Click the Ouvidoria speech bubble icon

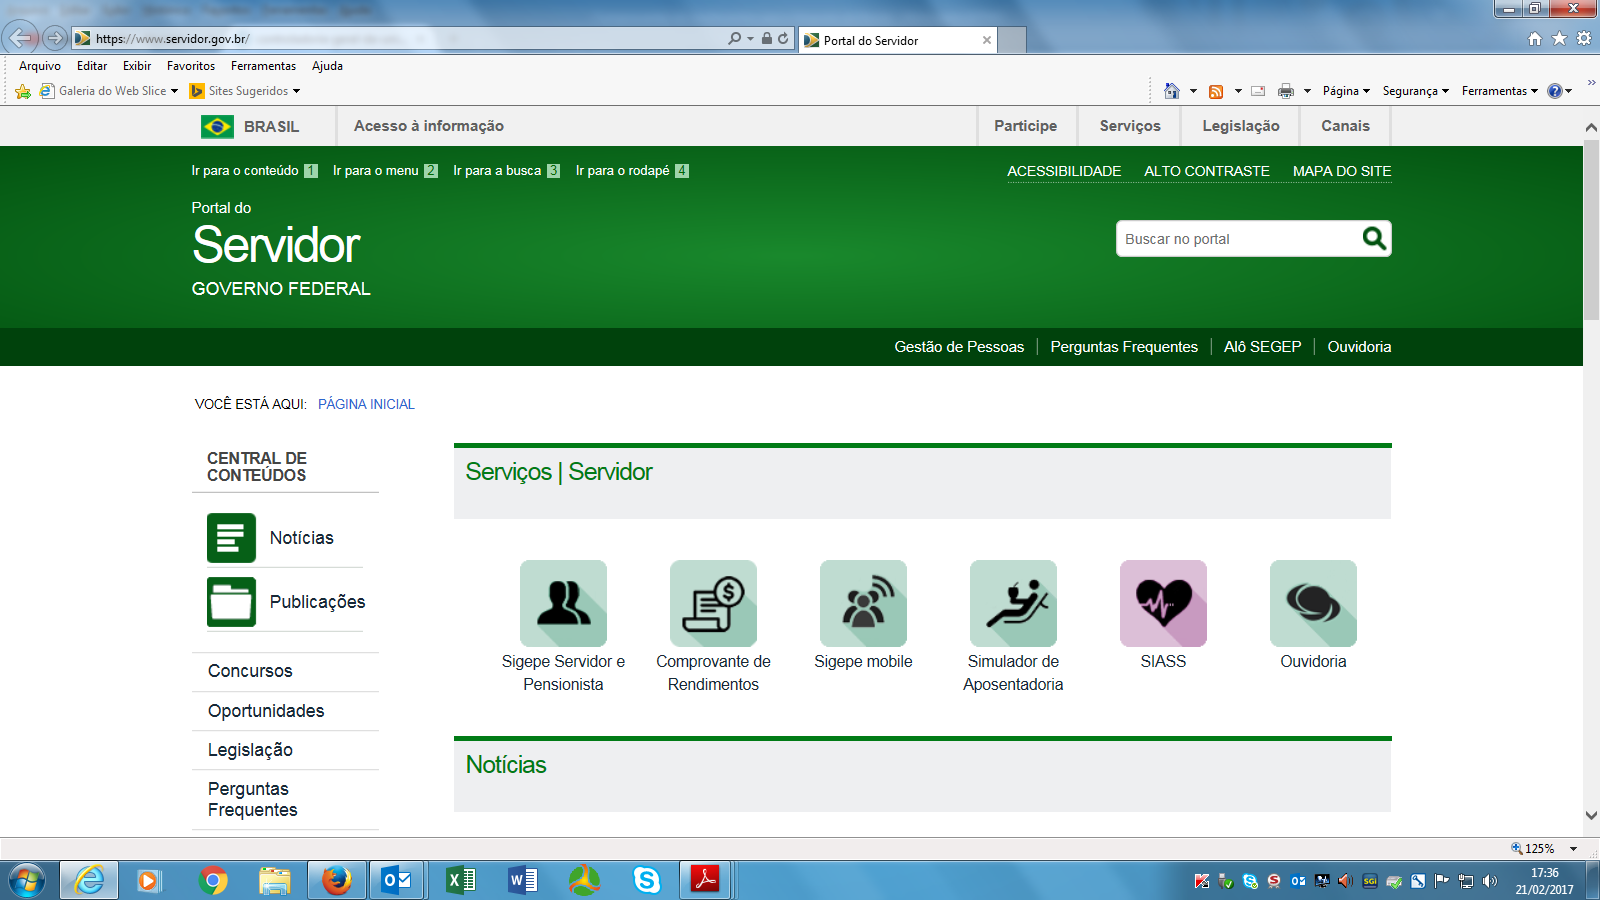[1313, 603]
